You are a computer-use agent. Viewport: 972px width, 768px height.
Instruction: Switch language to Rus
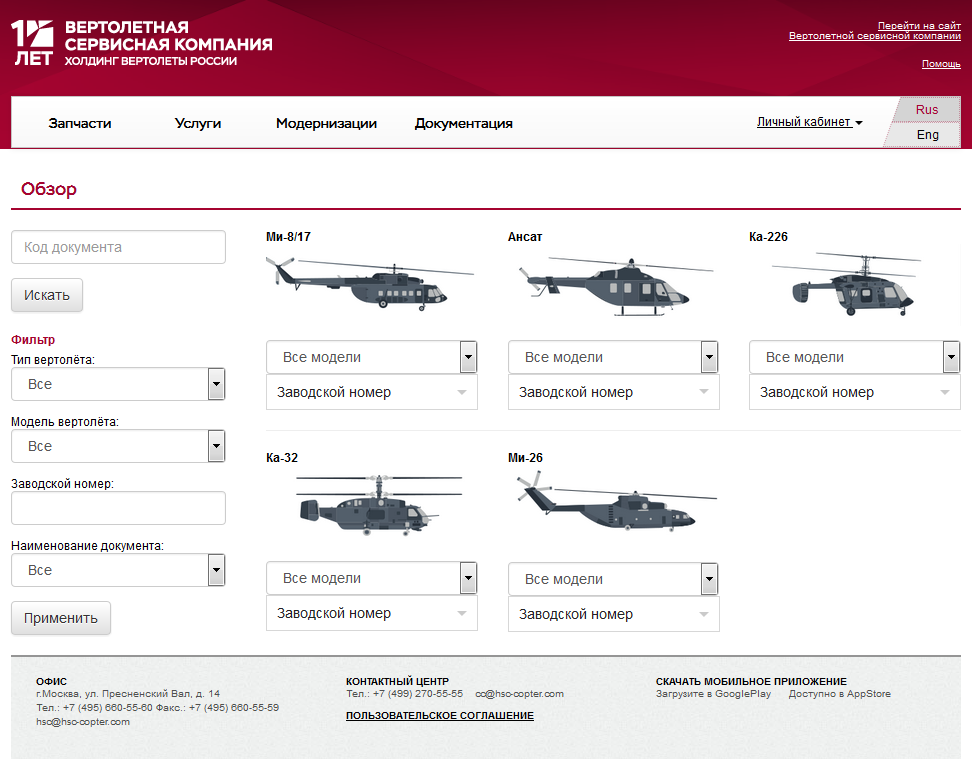(927, 110)
